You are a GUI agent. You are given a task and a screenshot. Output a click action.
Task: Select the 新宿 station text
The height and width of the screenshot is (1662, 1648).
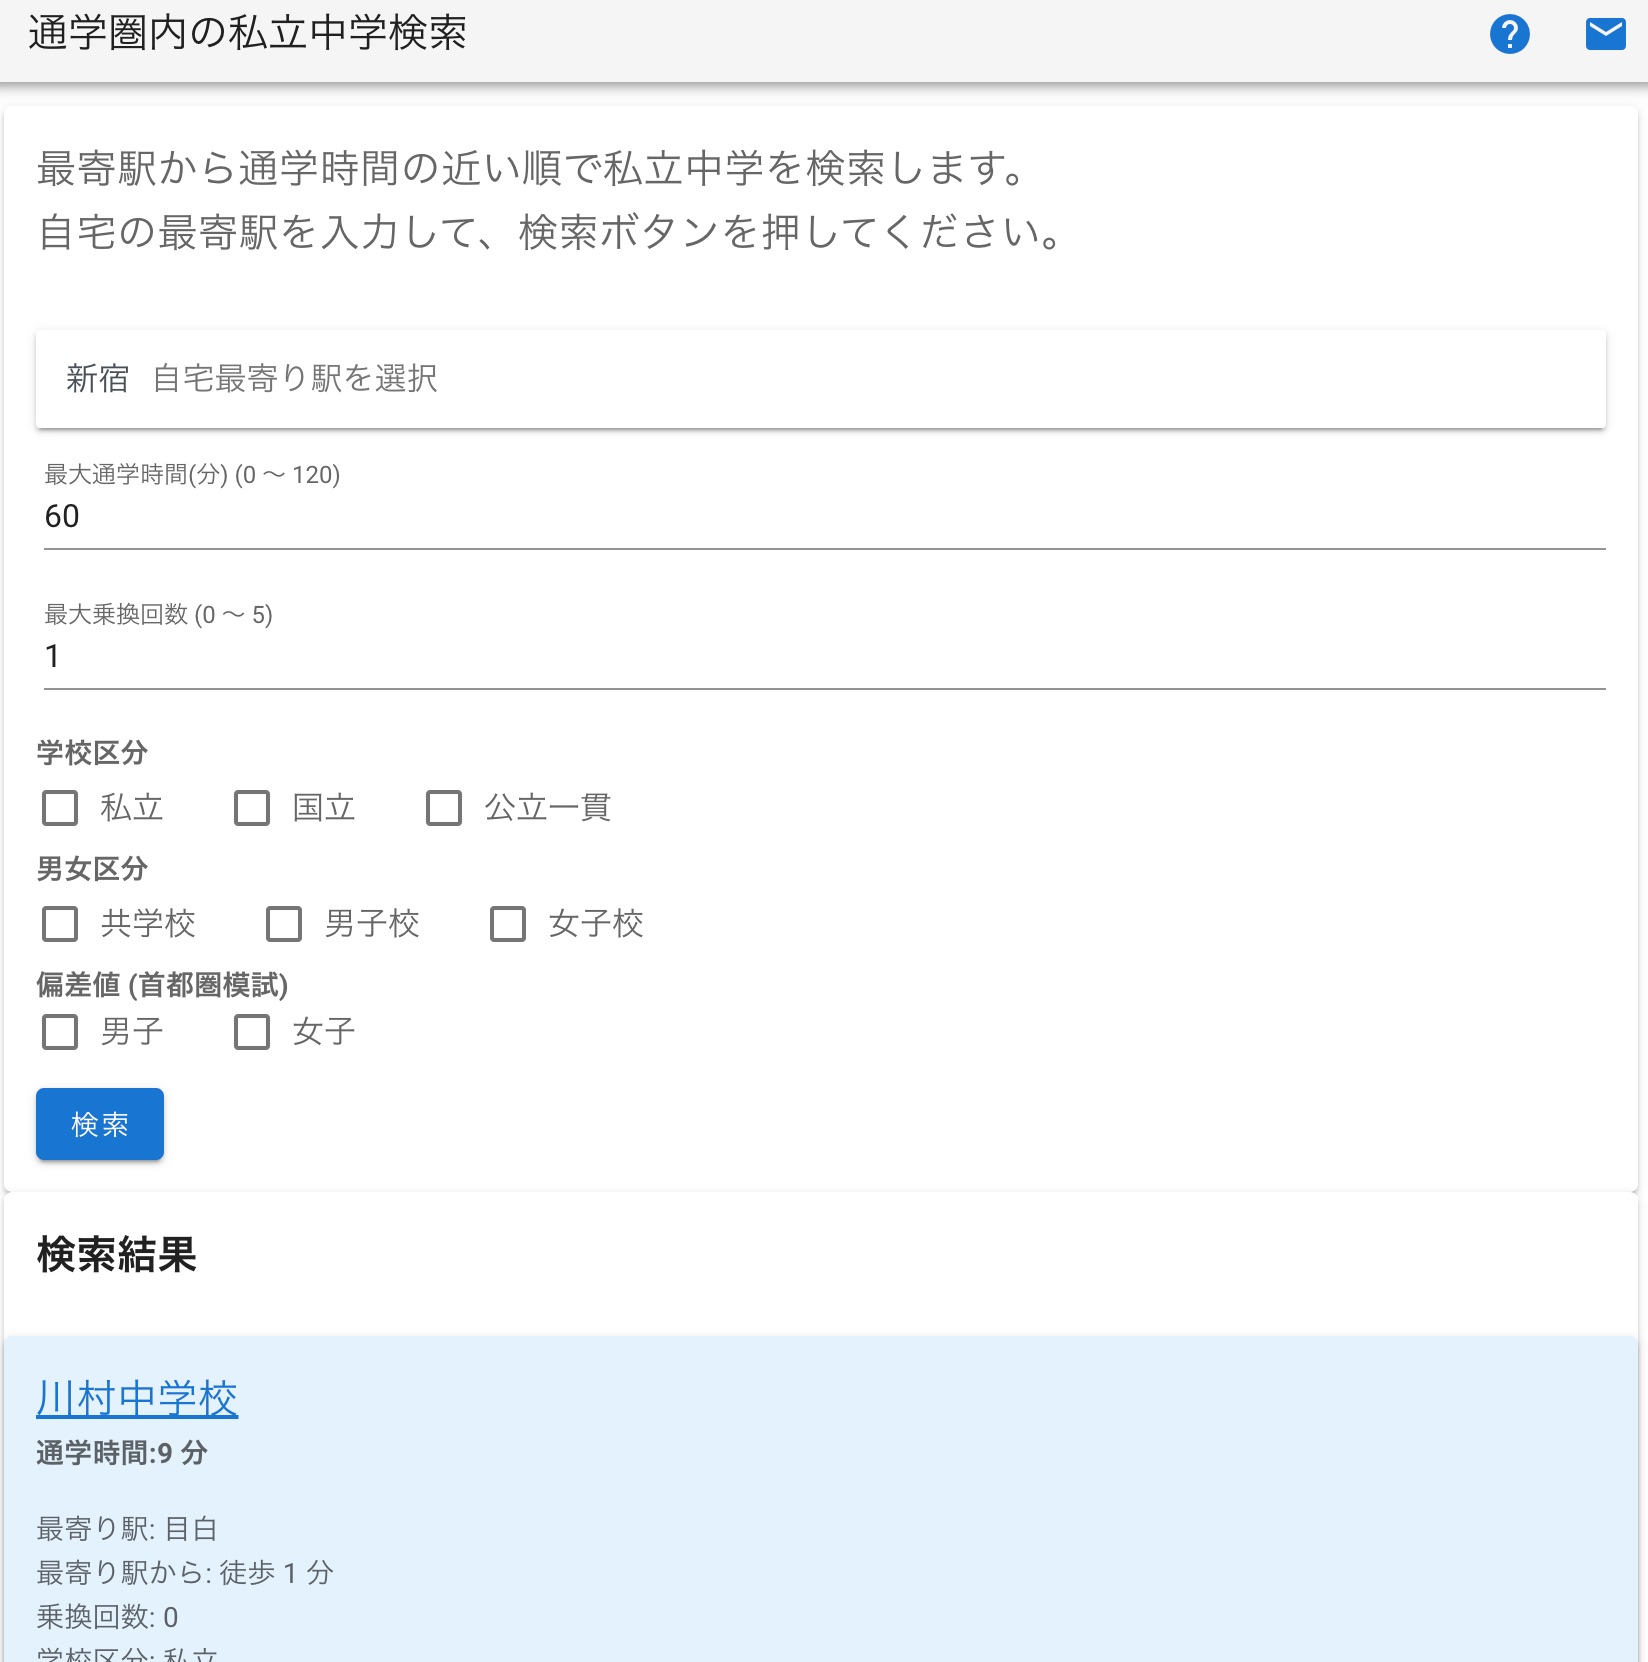click(x=96, y=379)
